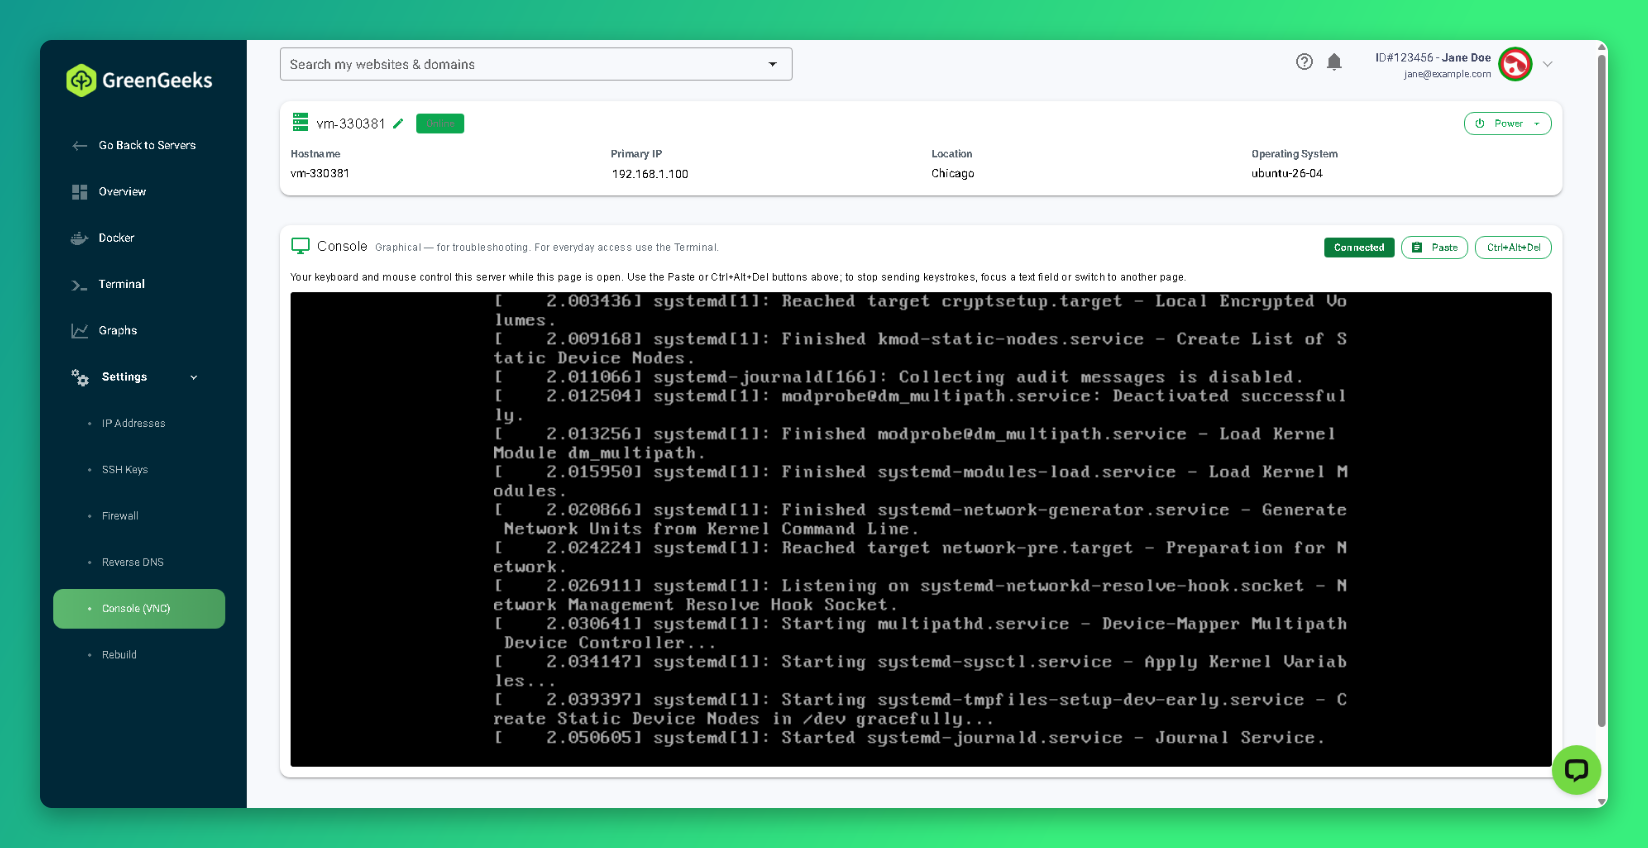Click the green status badge beside vm-330381
This screenshot has width=1648, height=848.
(440, 123)
